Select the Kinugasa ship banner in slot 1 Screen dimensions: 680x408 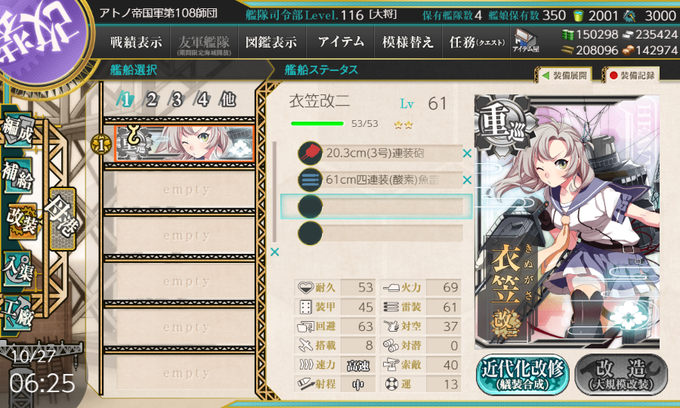click(x=184, y=144)
